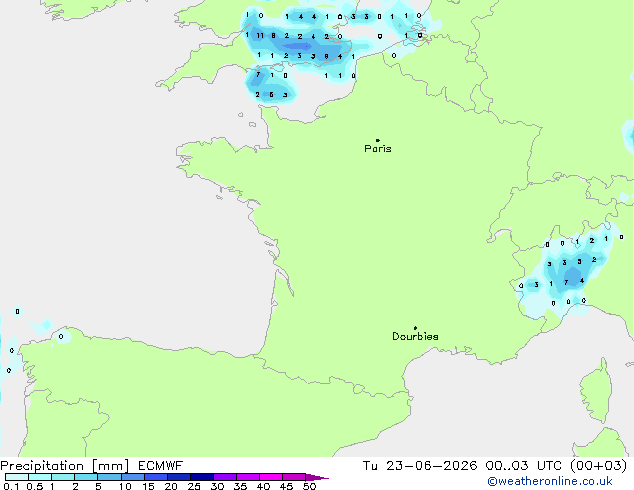Click the legend label '25'

(x=194, y=486)
